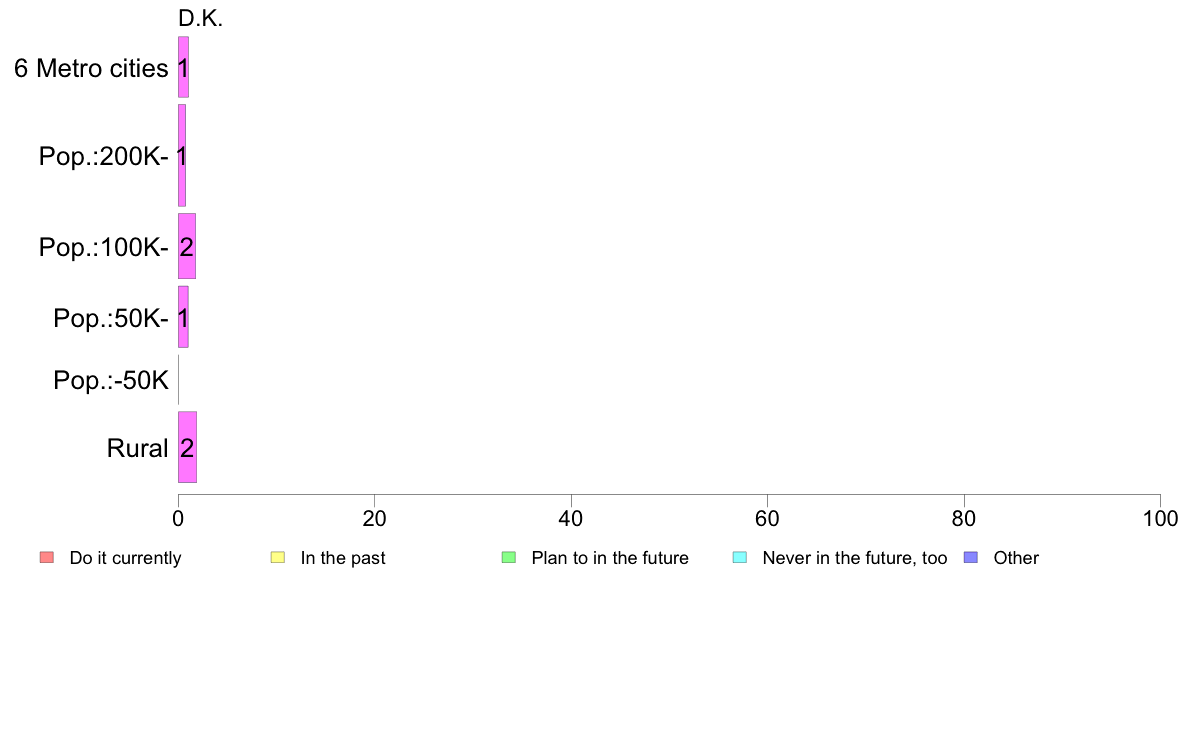Click the 'Rural' row label

tap(137, 448)
